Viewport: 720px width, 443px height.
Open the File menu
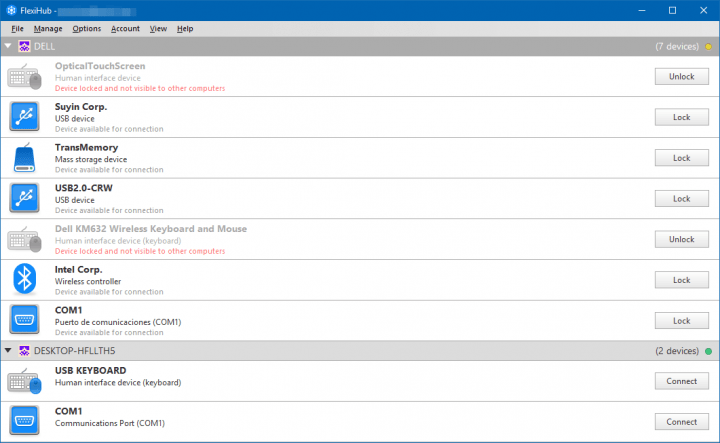17,28
